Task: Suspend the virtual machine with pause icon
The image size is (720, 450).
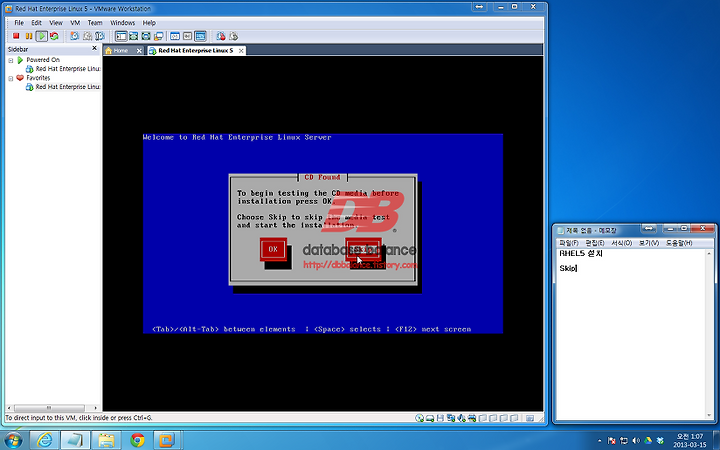Action: pos(28,36)
